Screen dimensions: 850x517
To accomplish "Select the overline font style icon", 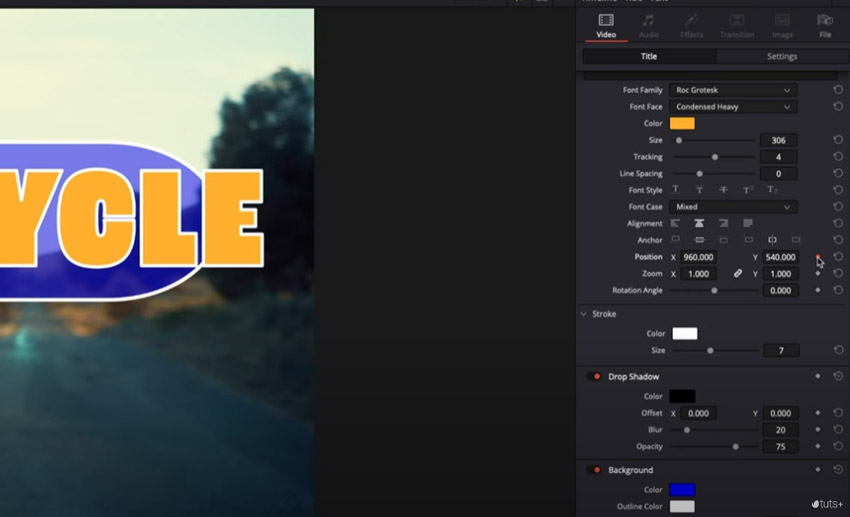I will pos(699,190).
